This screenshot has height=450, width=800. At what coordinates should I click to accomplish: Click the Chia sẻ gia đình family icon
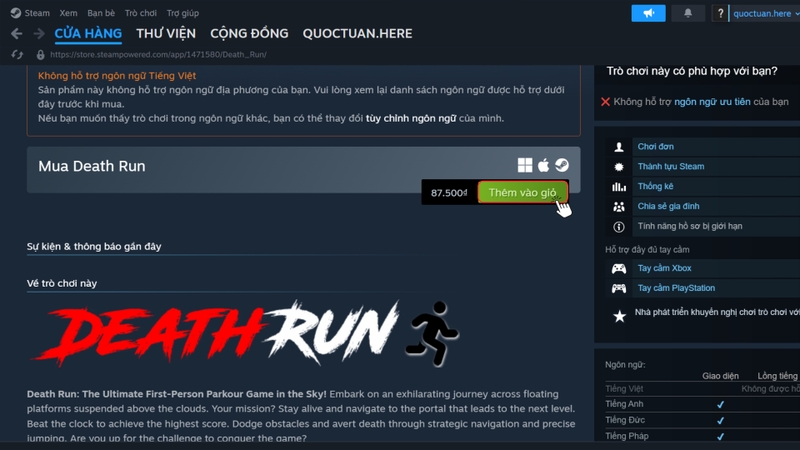point(619,207)
